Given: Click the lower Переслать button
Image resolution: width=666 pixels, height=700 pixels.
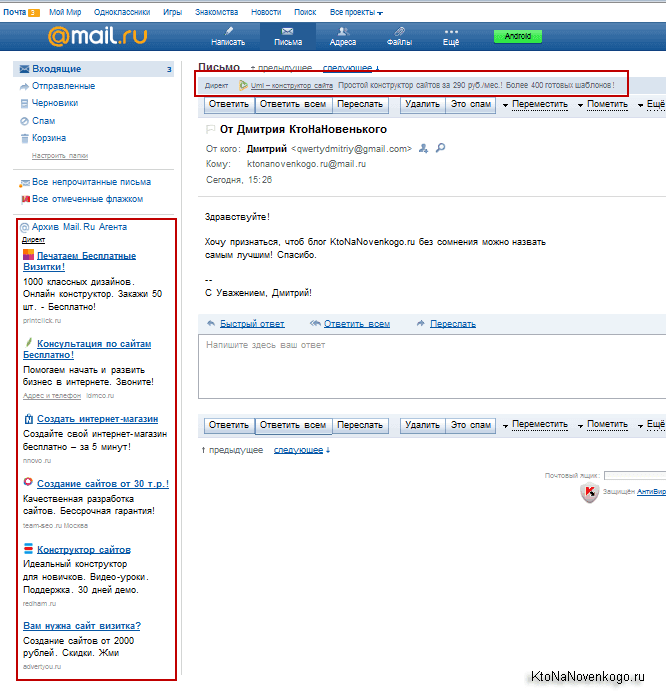Looking at the screenshot, I should tap(360, 425).
